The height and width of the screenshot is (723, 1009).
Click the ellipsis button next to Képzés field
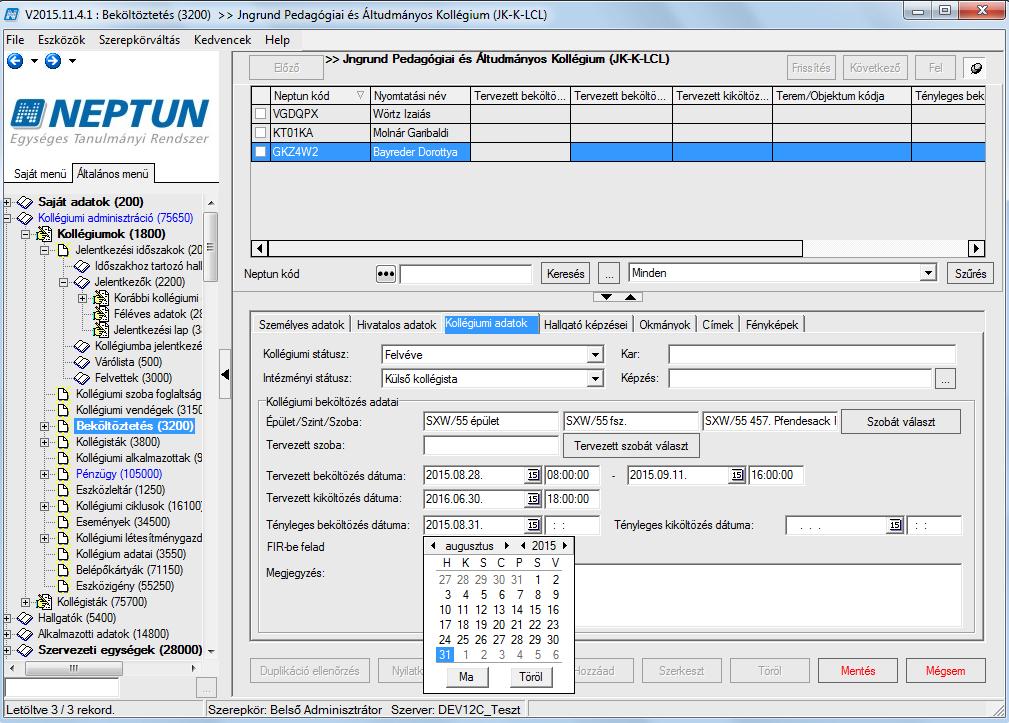click(x=945, y=379)
